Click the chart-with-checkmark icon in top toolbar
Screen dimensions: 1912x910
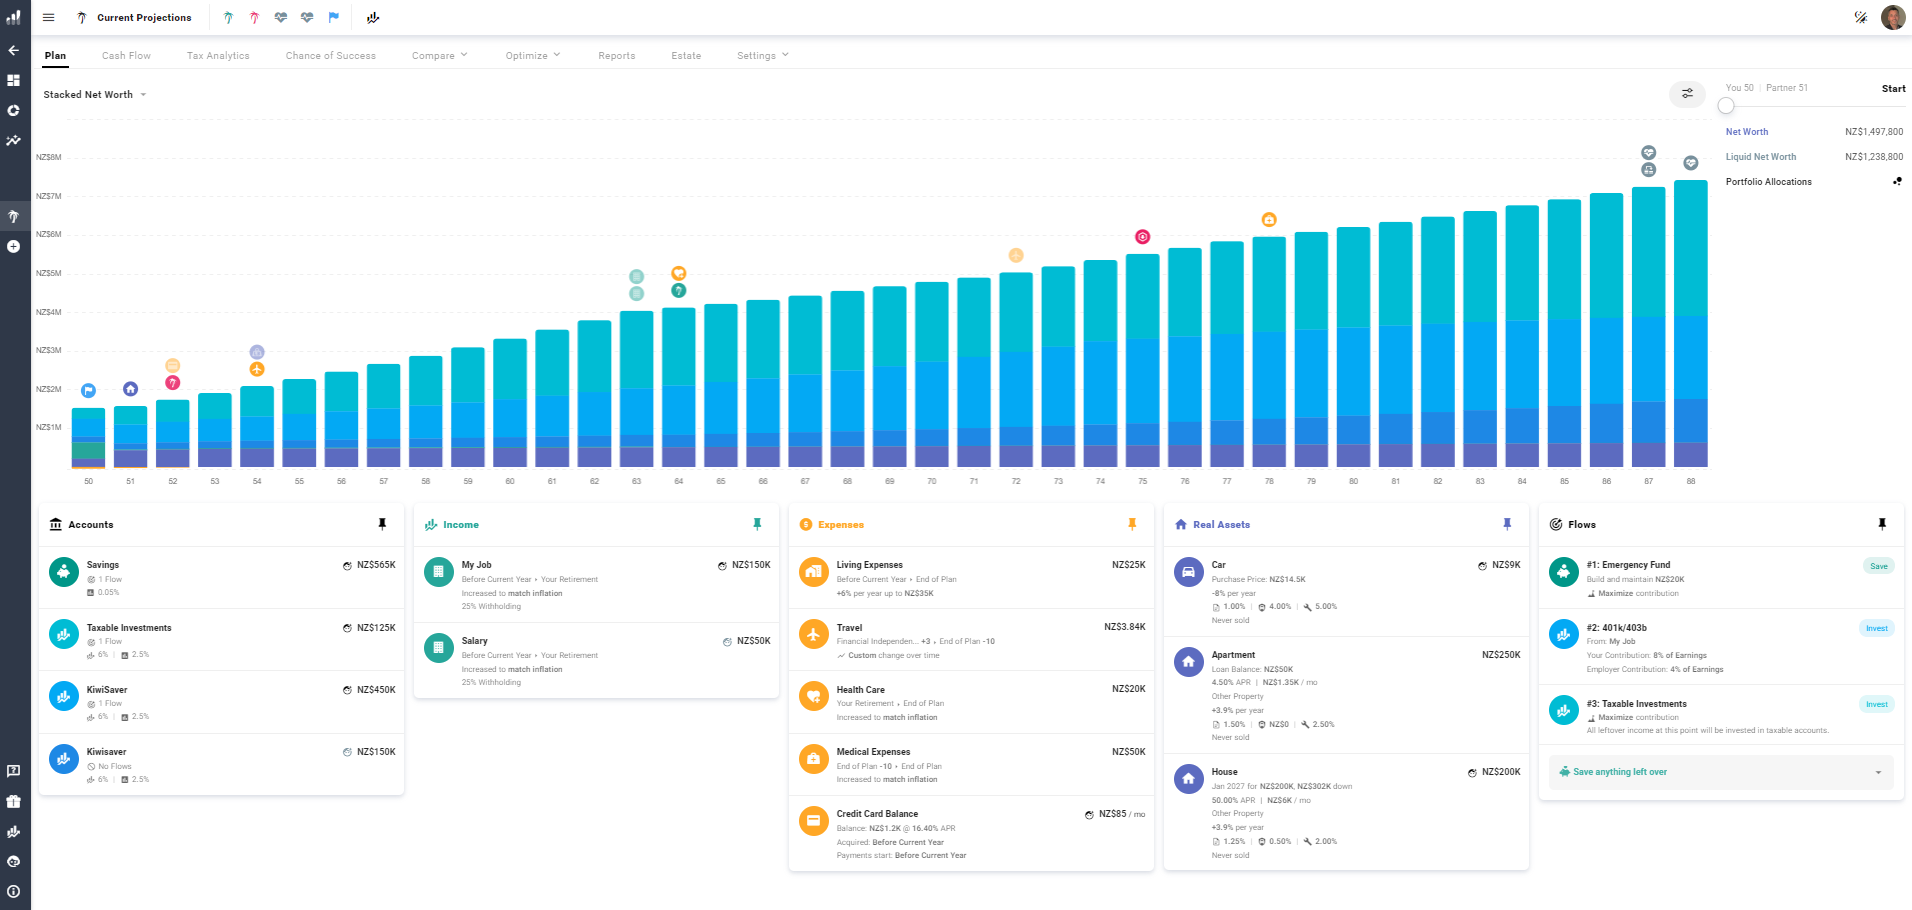click(373, 17)
